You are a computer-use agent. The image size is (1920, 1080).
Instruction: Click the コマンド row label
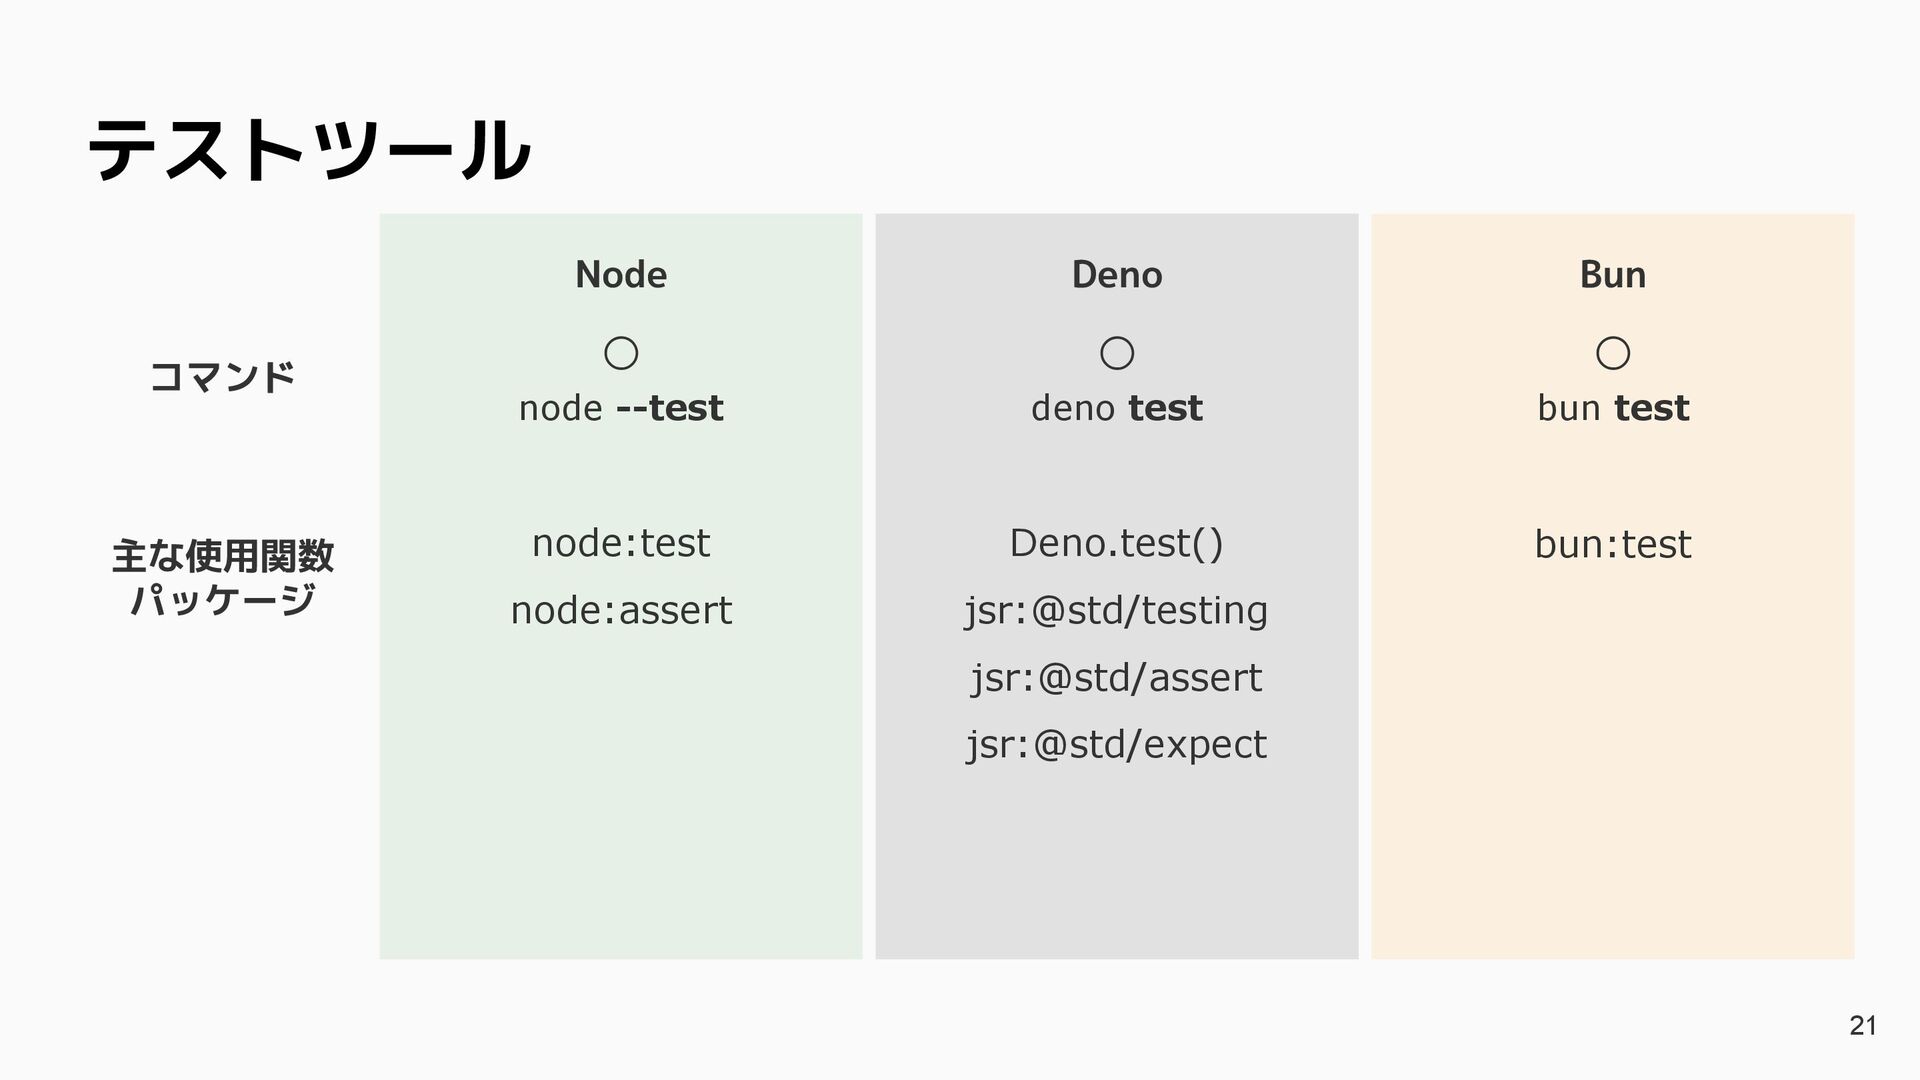click(222, 378)
